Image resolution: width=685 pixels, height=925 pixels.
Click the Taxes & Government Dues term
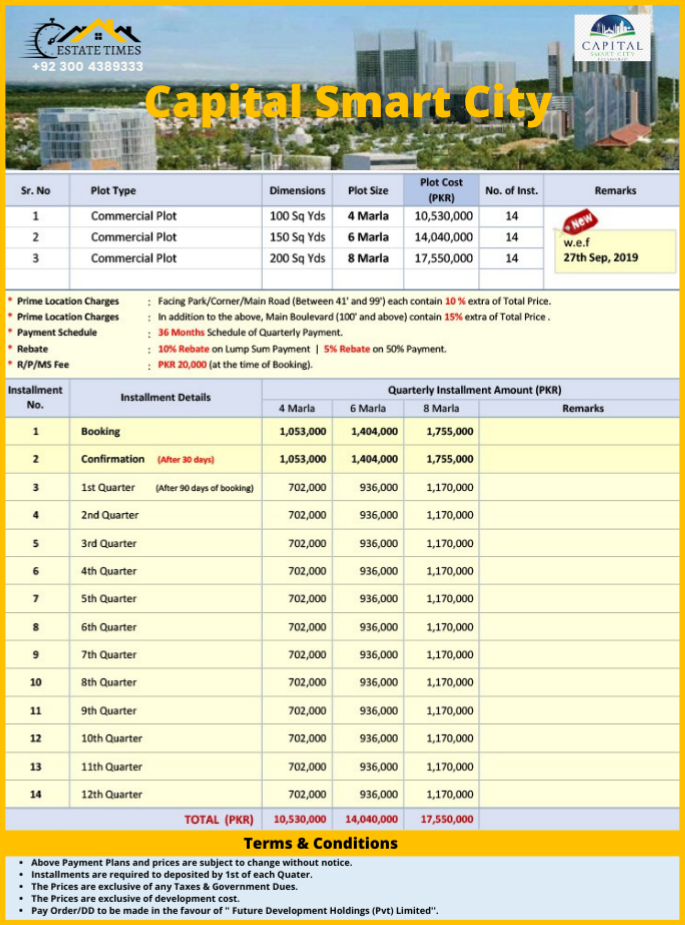[165, 887]
